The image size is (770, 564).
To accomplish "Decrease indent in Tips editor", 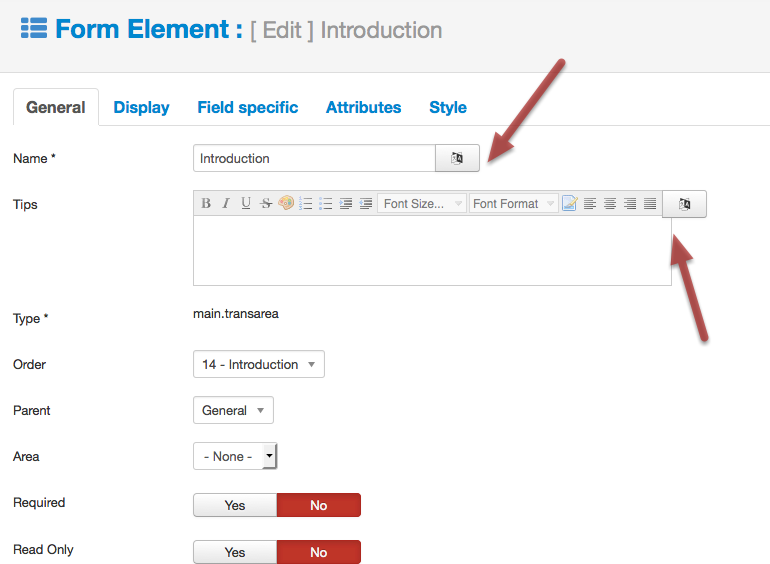I will point(366,203).
